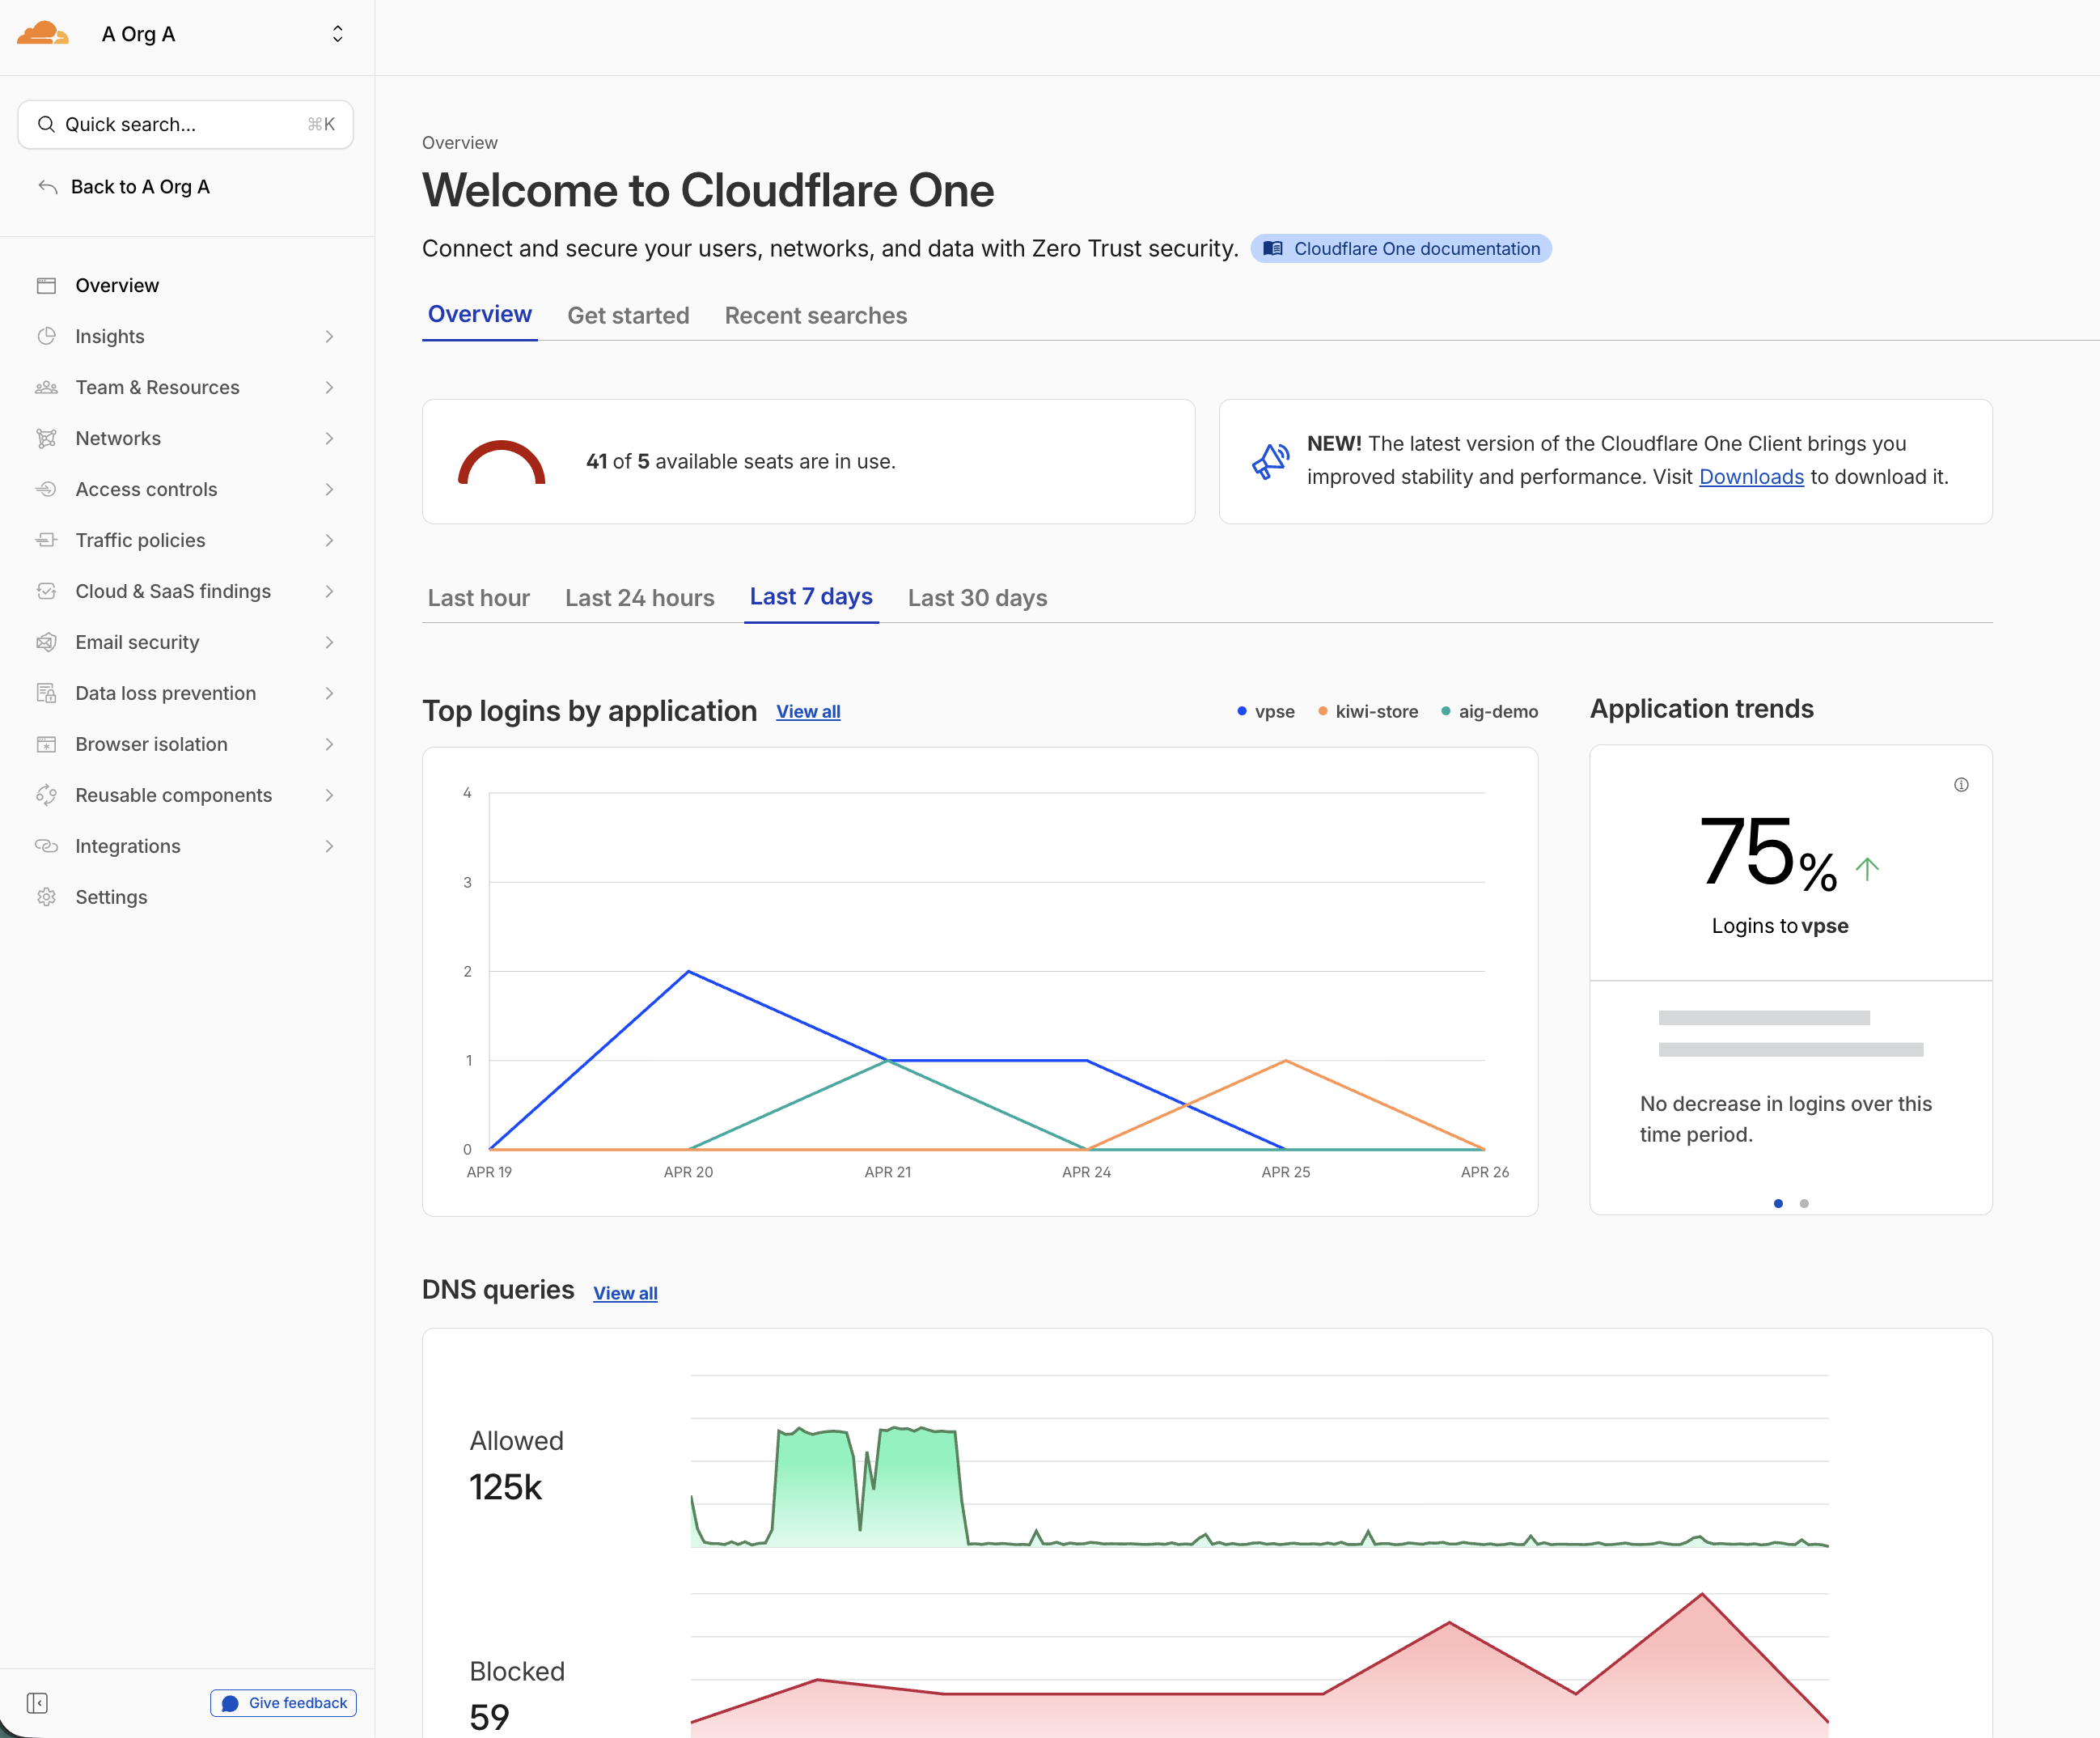Select the Last 30 days time range

tap(978, 598)
